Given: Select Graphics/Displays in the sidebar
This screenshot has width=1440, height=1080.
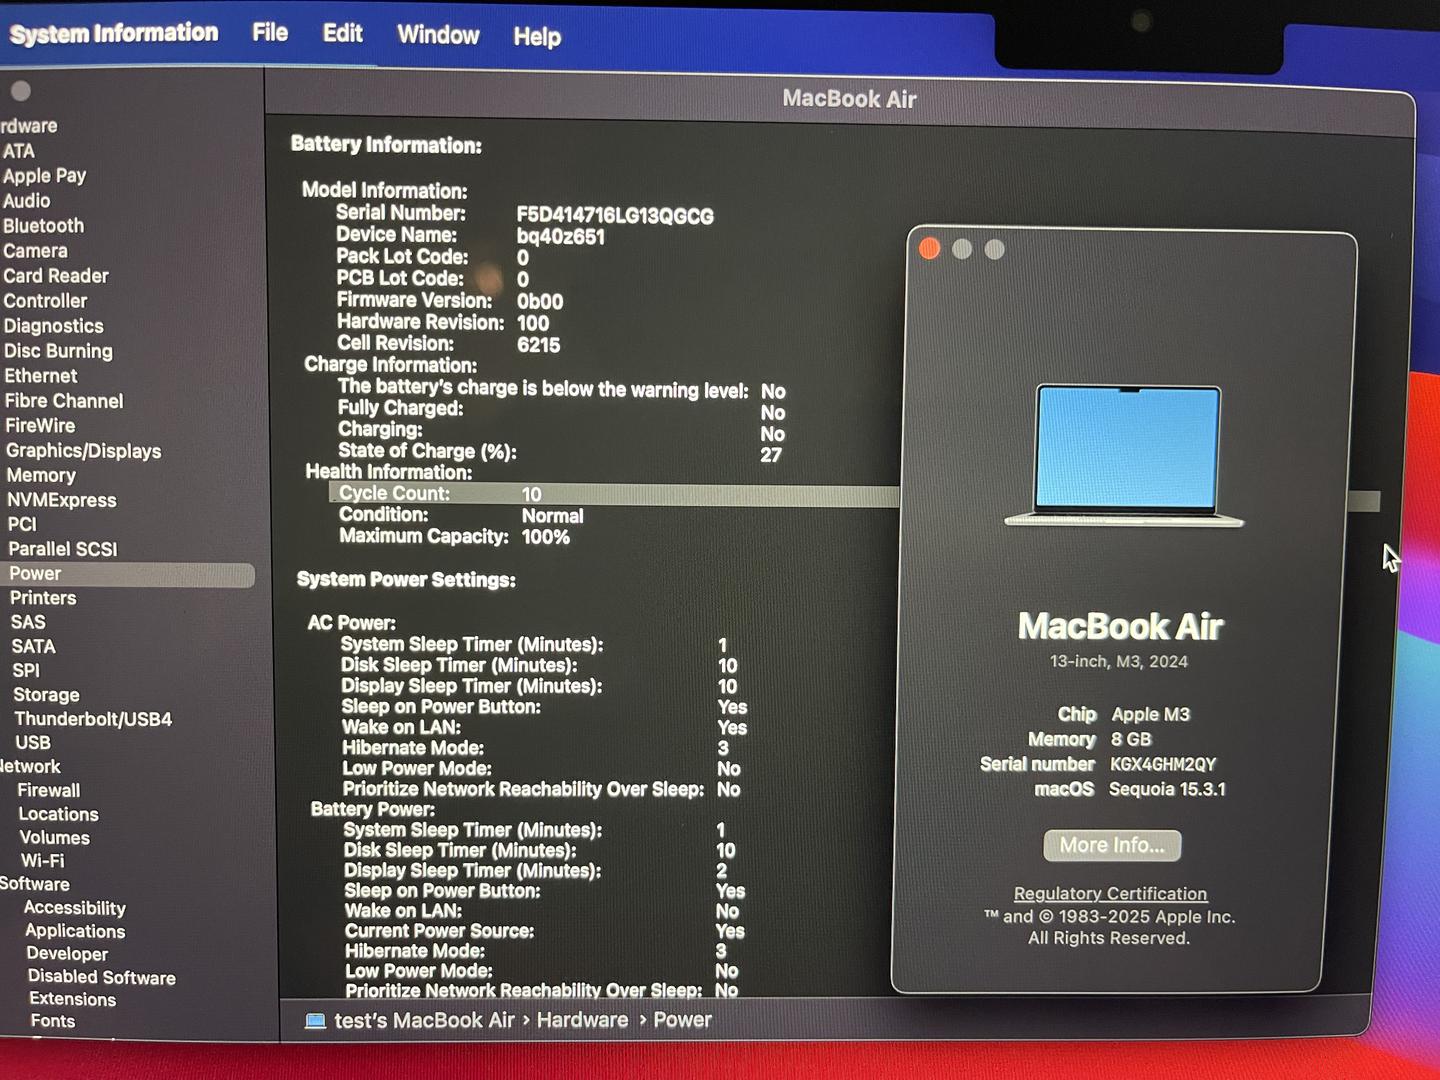Looking at the screenshot, I should [x=84, y=451].
